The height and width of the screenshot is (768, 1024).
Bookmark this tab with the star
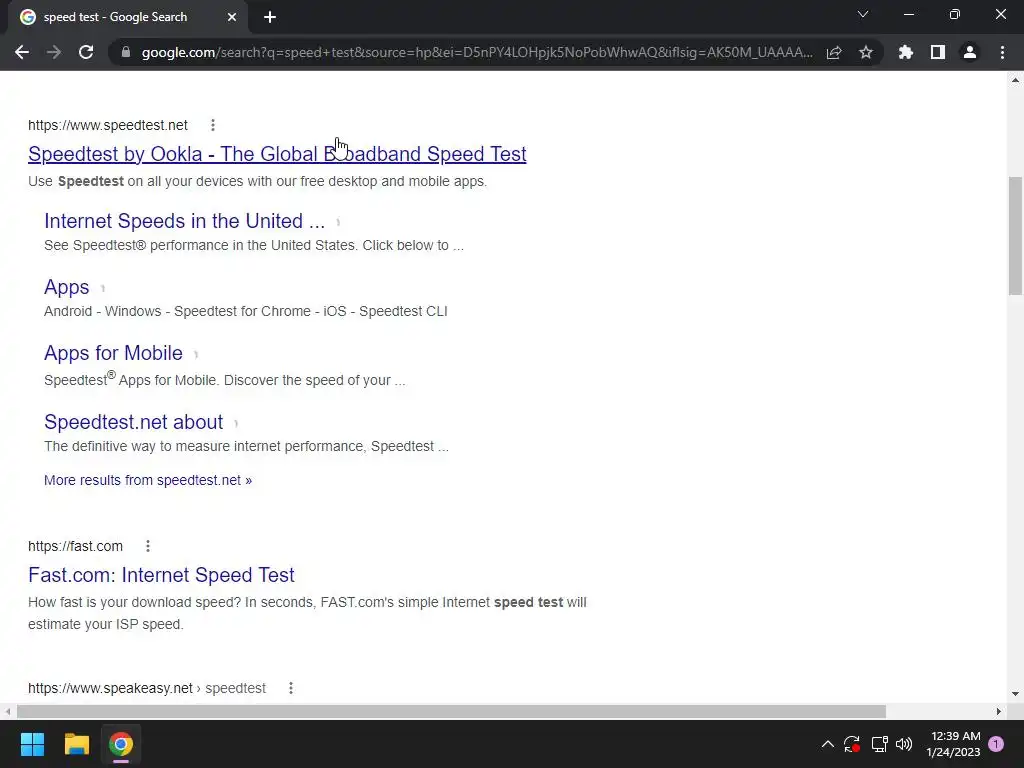point(866,52)
